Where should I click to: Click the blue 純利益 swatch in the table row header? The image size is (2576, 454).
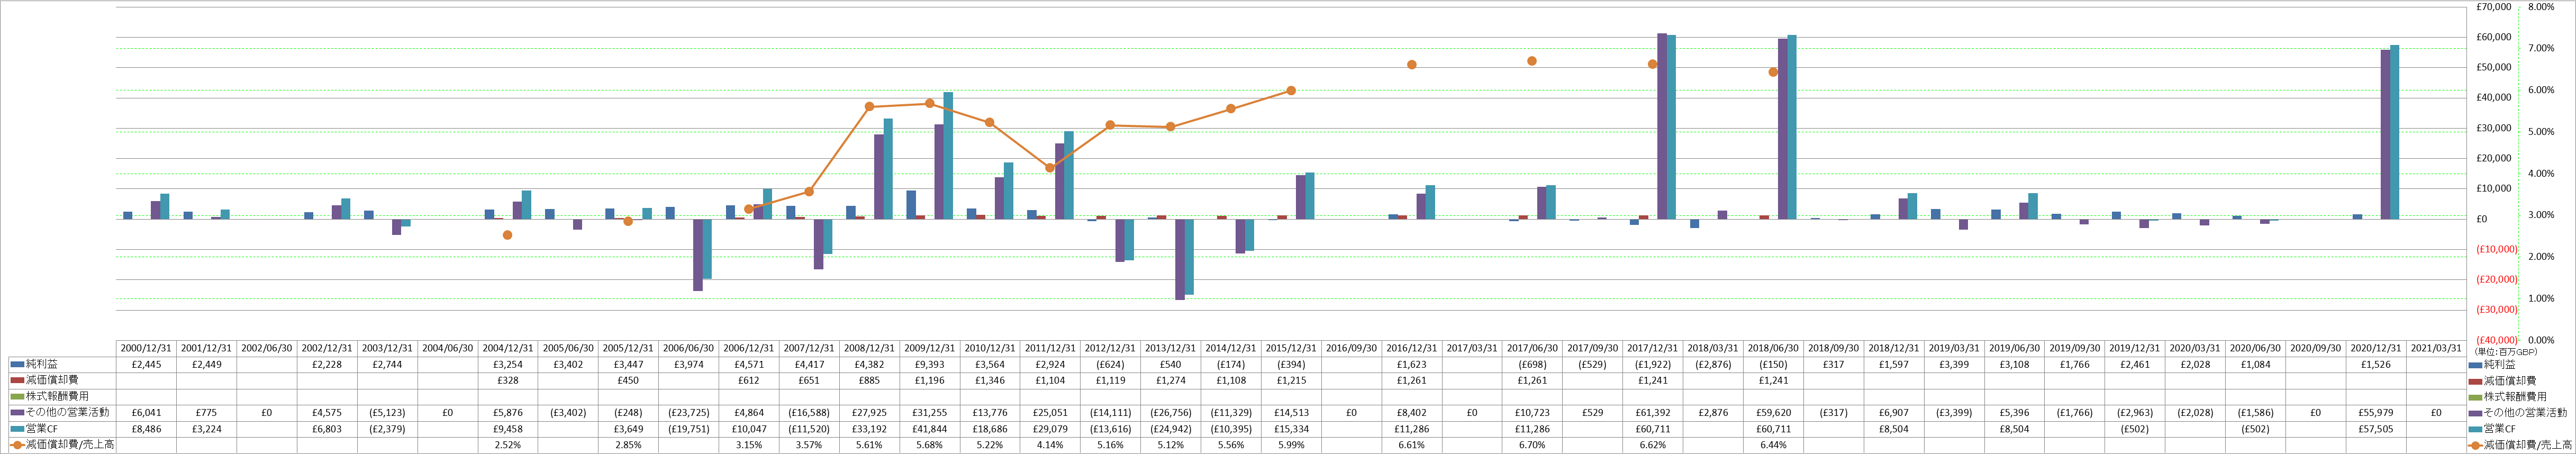17,365
